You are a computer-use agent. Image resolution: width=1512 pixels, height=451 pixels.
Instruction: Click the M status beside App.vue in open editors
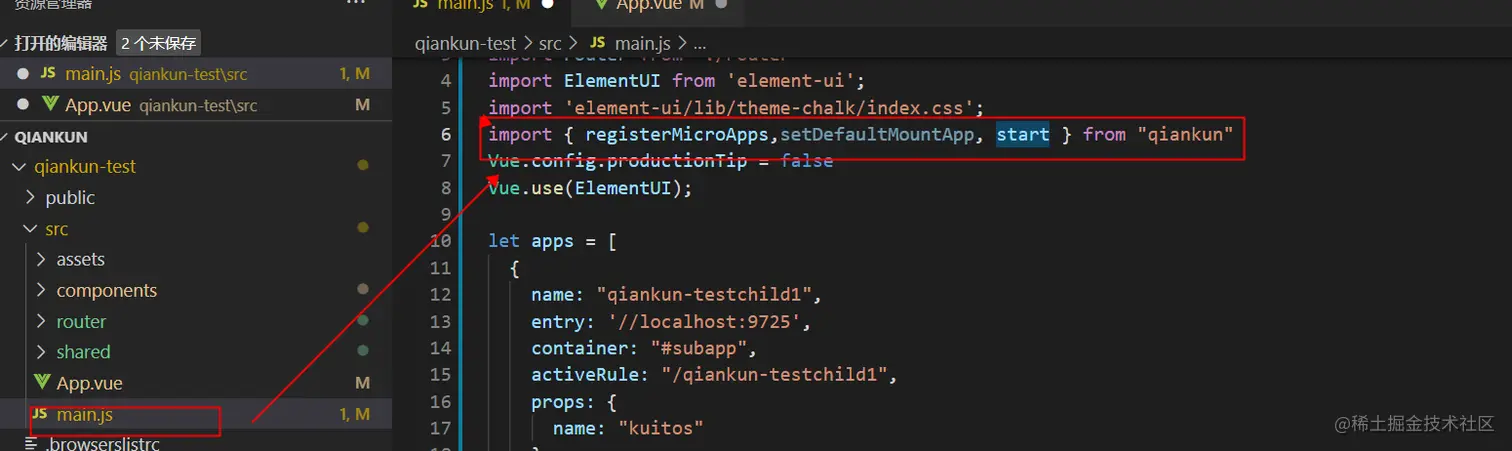[362, 105]
